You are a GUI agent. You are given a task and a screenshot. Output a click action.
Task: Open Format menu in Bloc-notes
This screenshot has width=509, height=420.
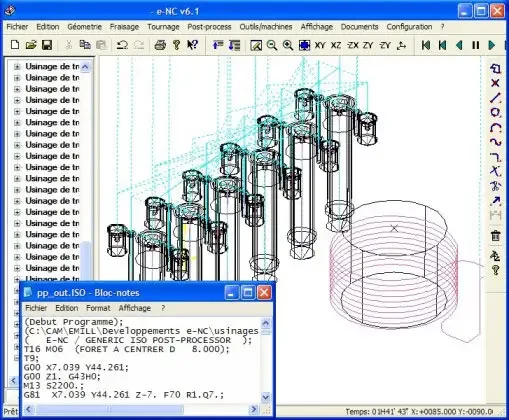click(98, 308)
